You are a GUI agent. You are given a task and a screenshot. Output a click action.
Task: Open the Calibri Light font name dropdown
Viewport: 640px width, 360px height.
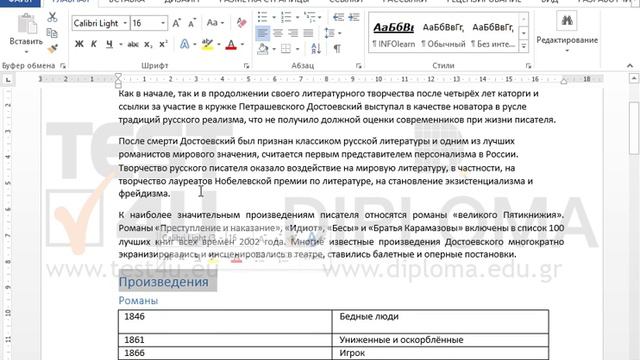coord(125,23)
